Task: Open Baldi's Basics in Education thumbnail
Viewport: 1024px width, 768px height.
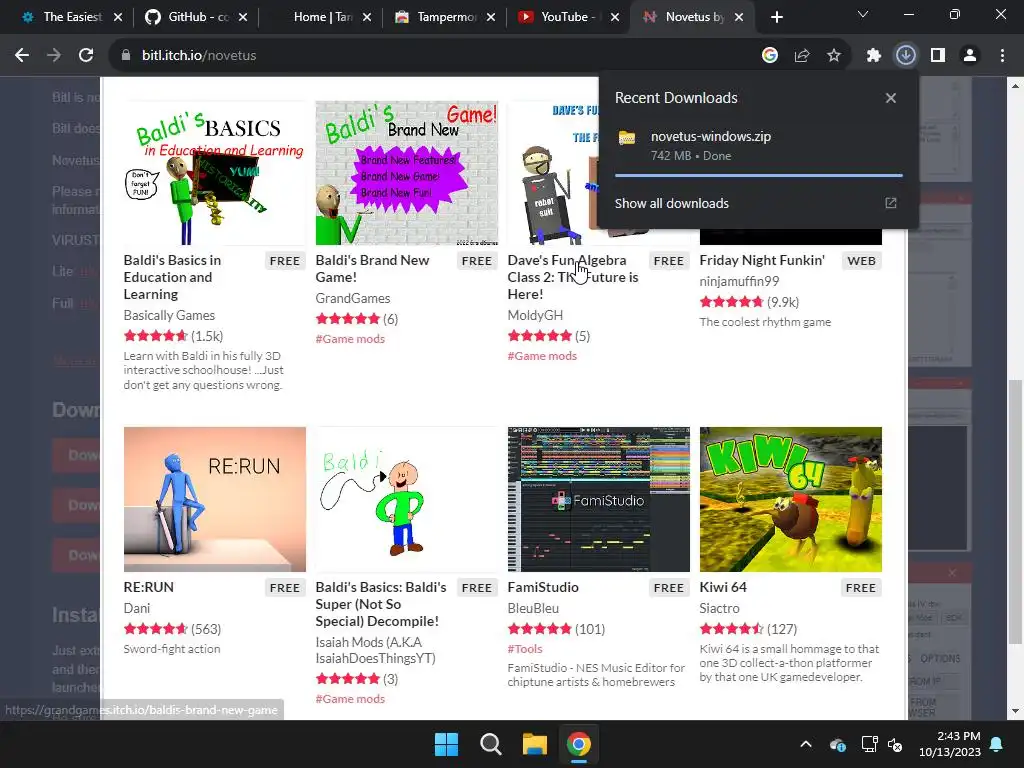Action: pos(215,173)
